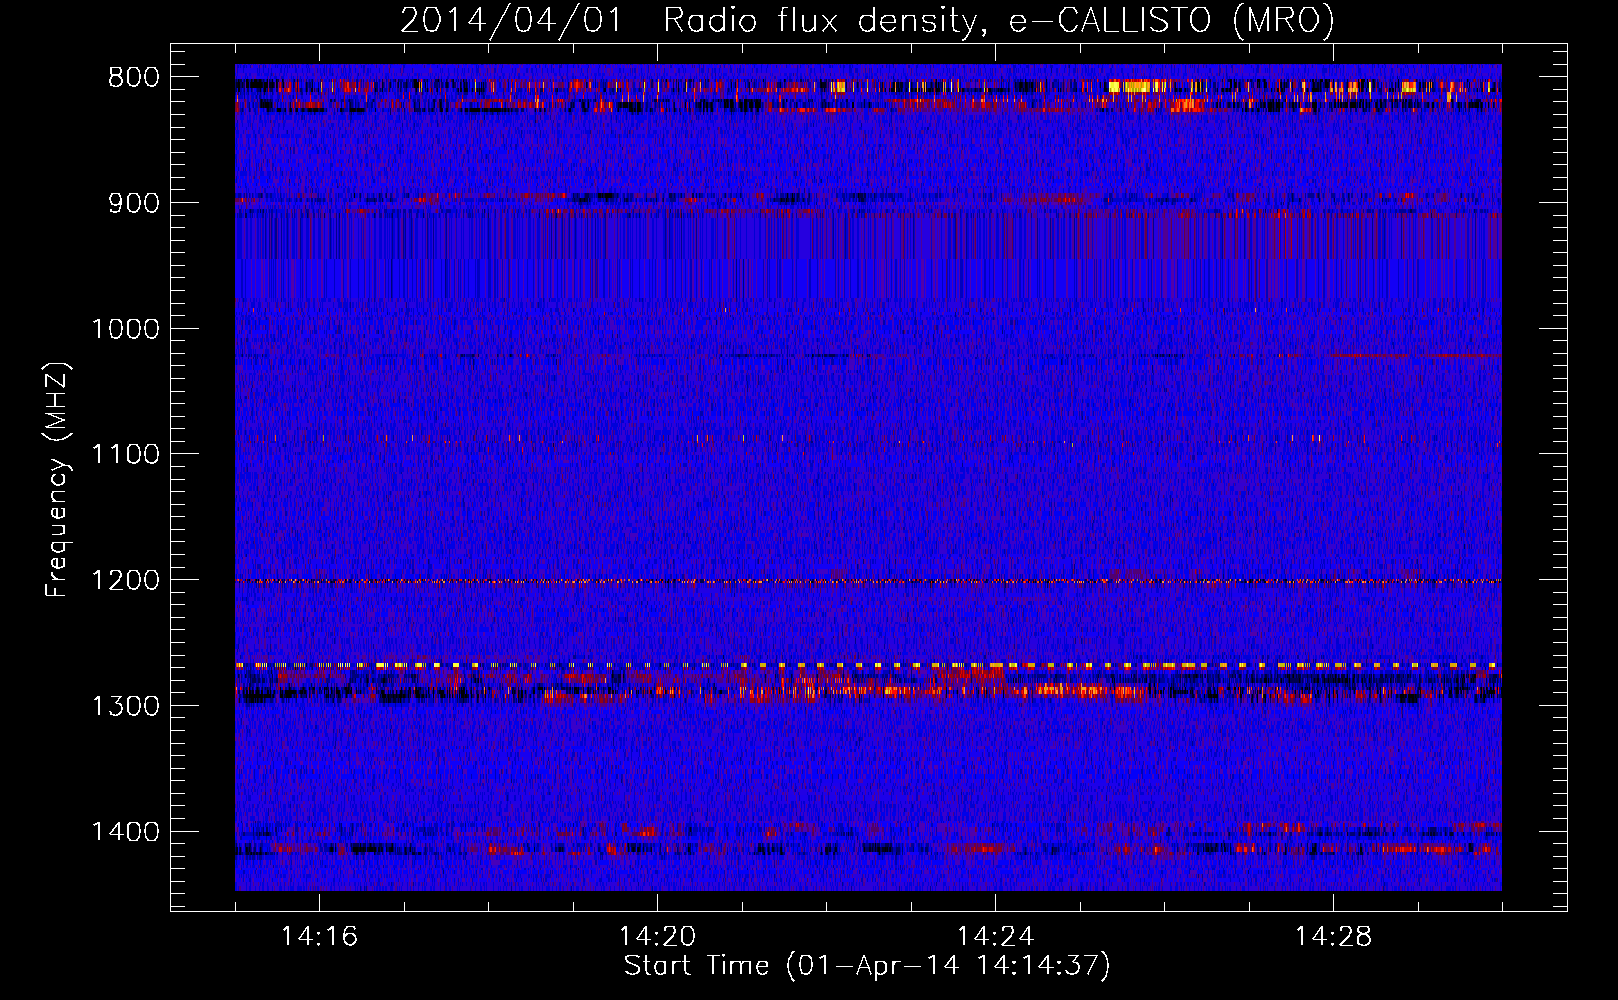Click the 14:24 time tick label
The height and width of the screenshot is (1000, 1618).
click(995, 937)
